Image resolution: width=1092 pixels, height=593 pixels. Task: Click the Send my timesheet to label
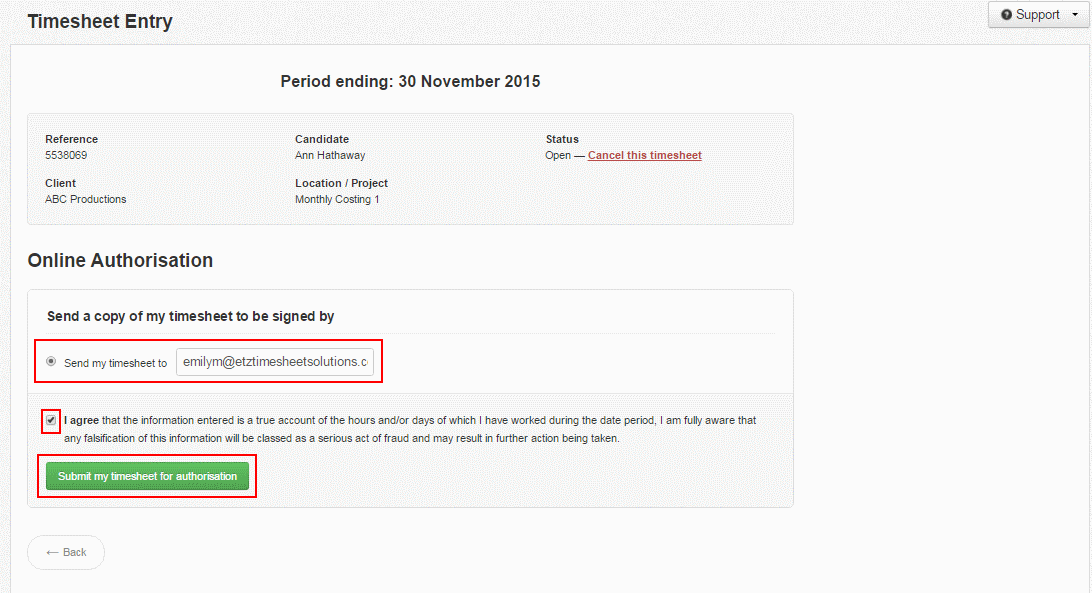click(116, 363)
